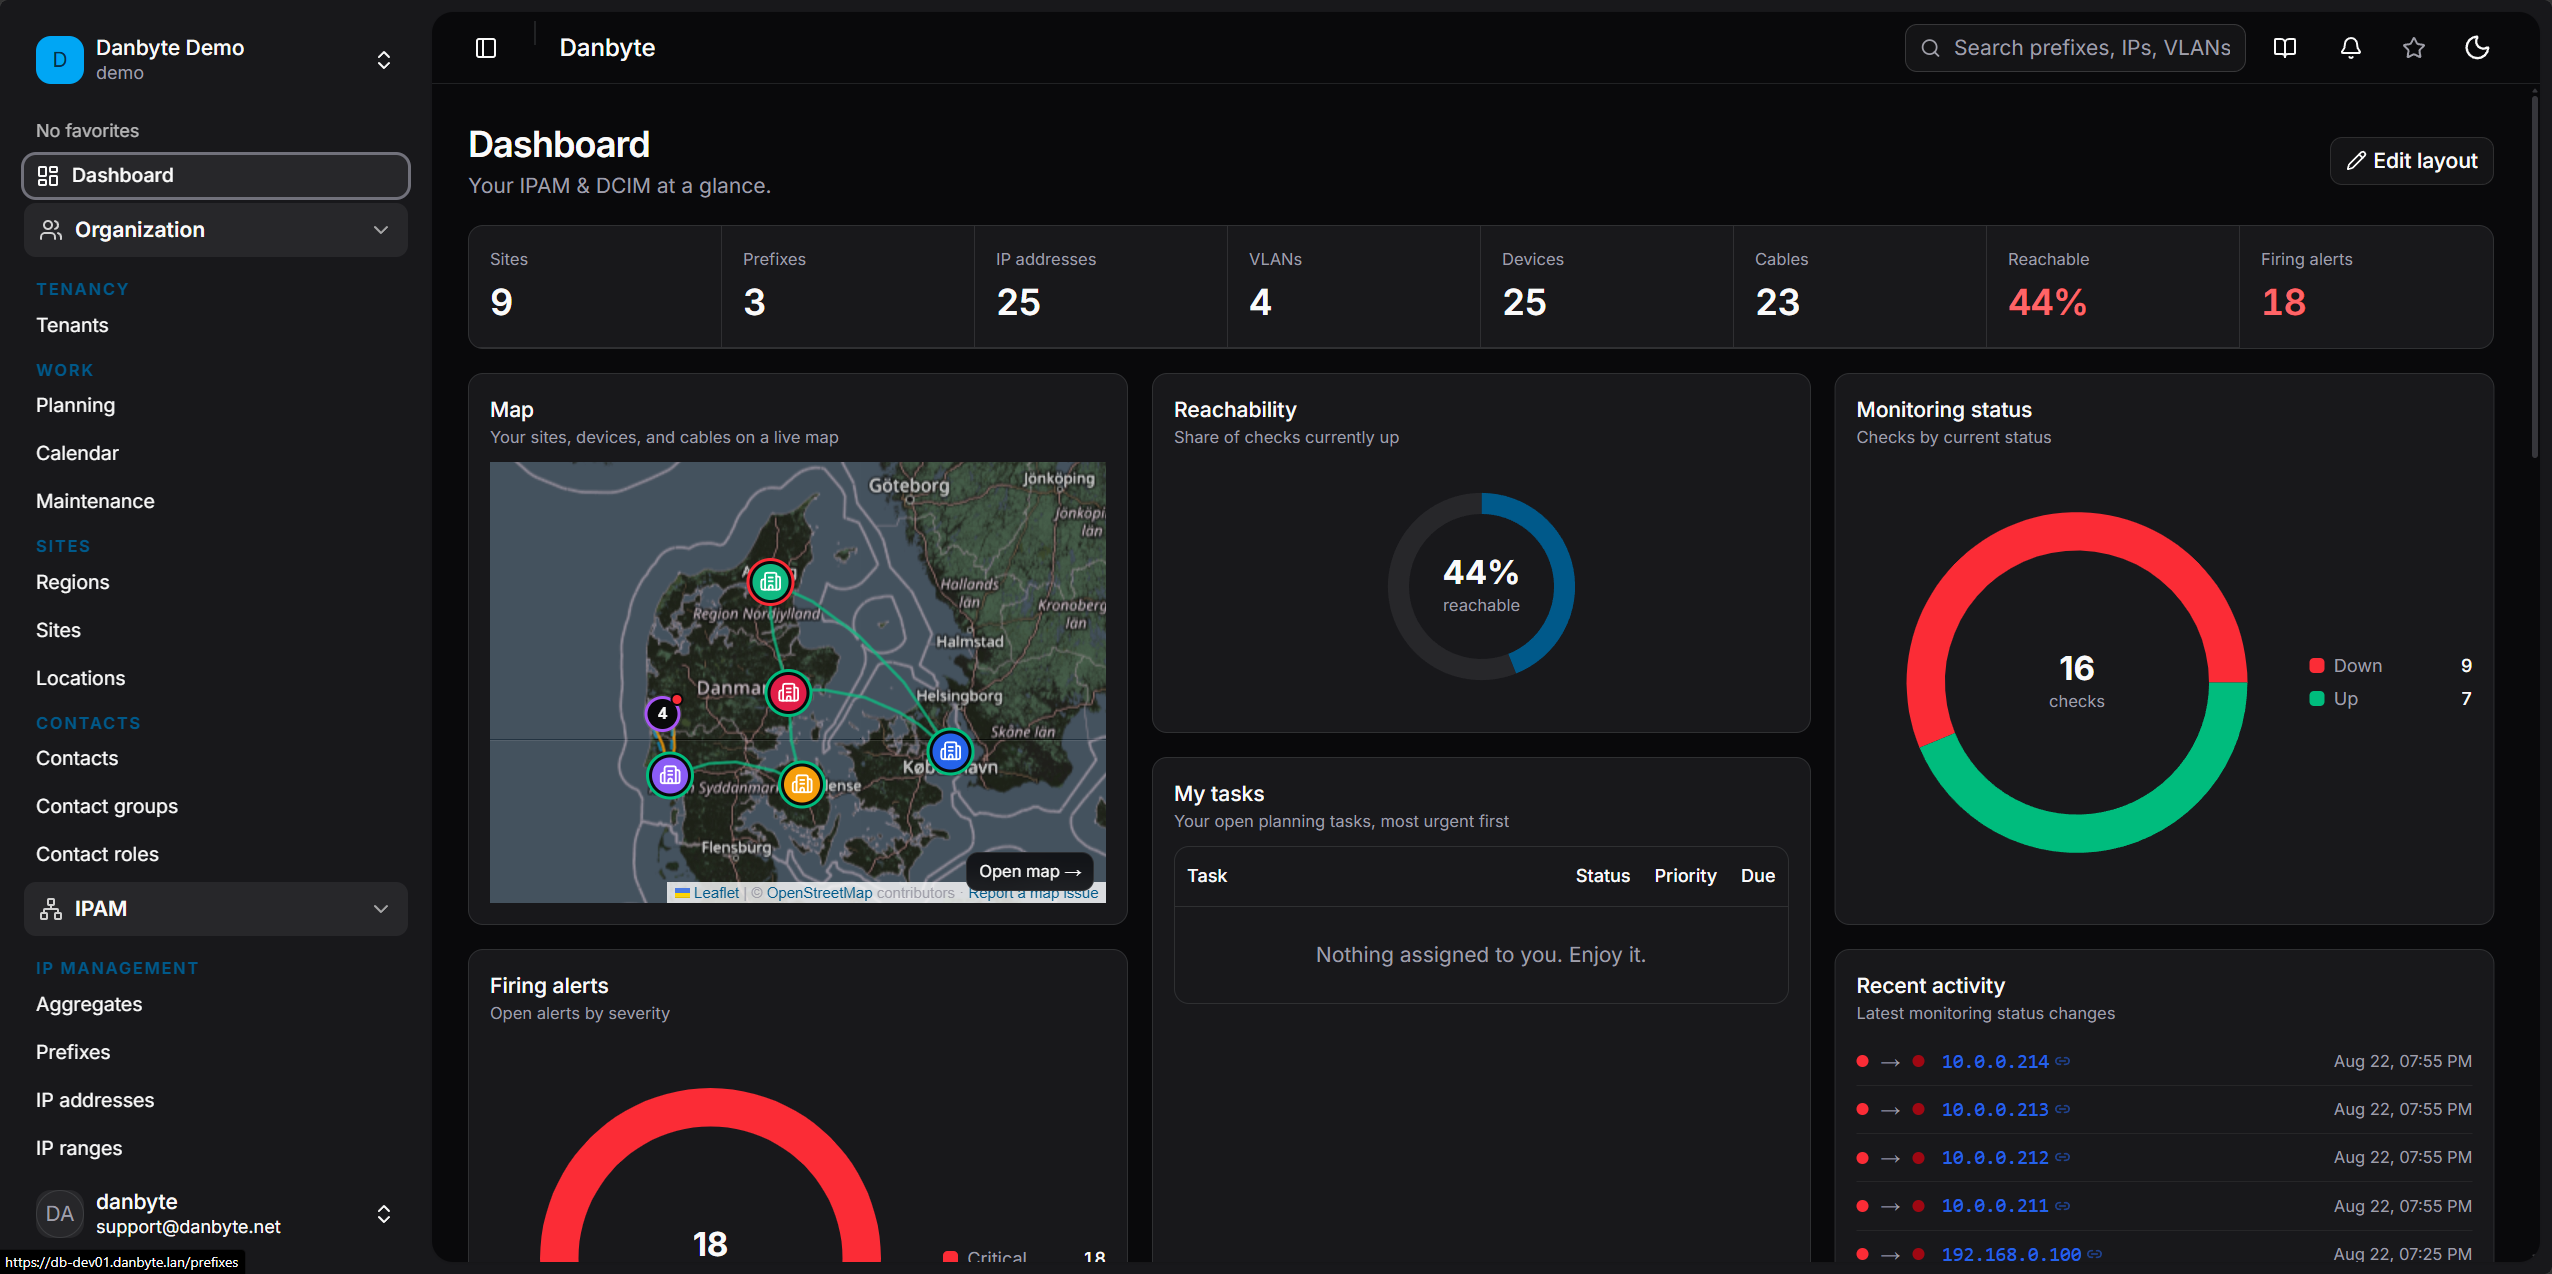The width and height of the screenshot is (2552, 1274).
Task: Click the red site marker on map
Action: click(x=788, y=692)
